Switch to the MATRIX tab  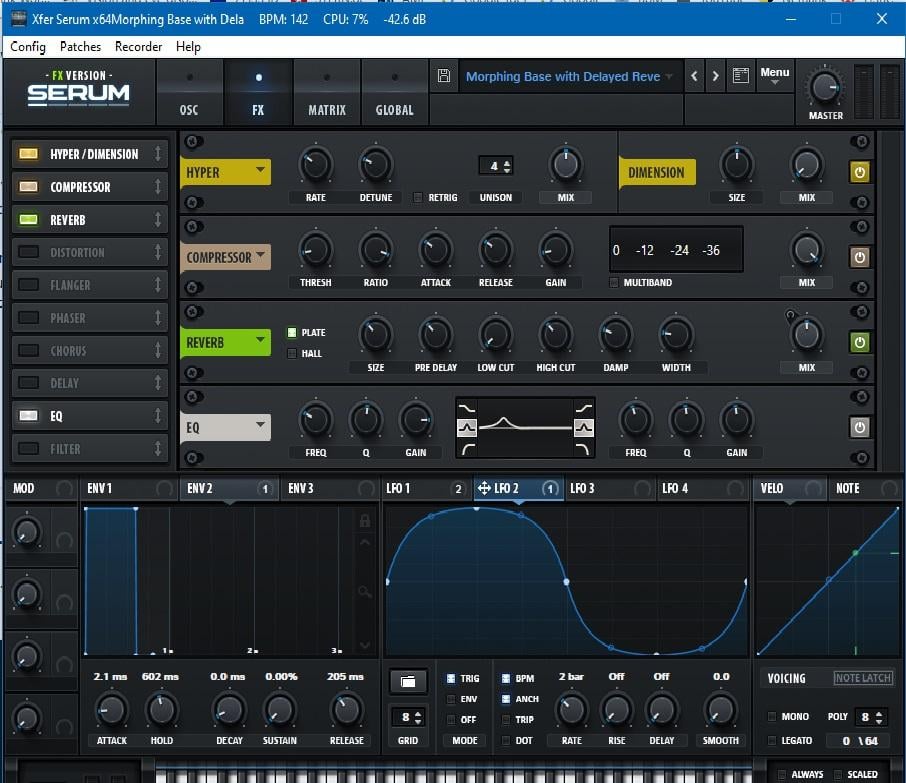[326, 92]
